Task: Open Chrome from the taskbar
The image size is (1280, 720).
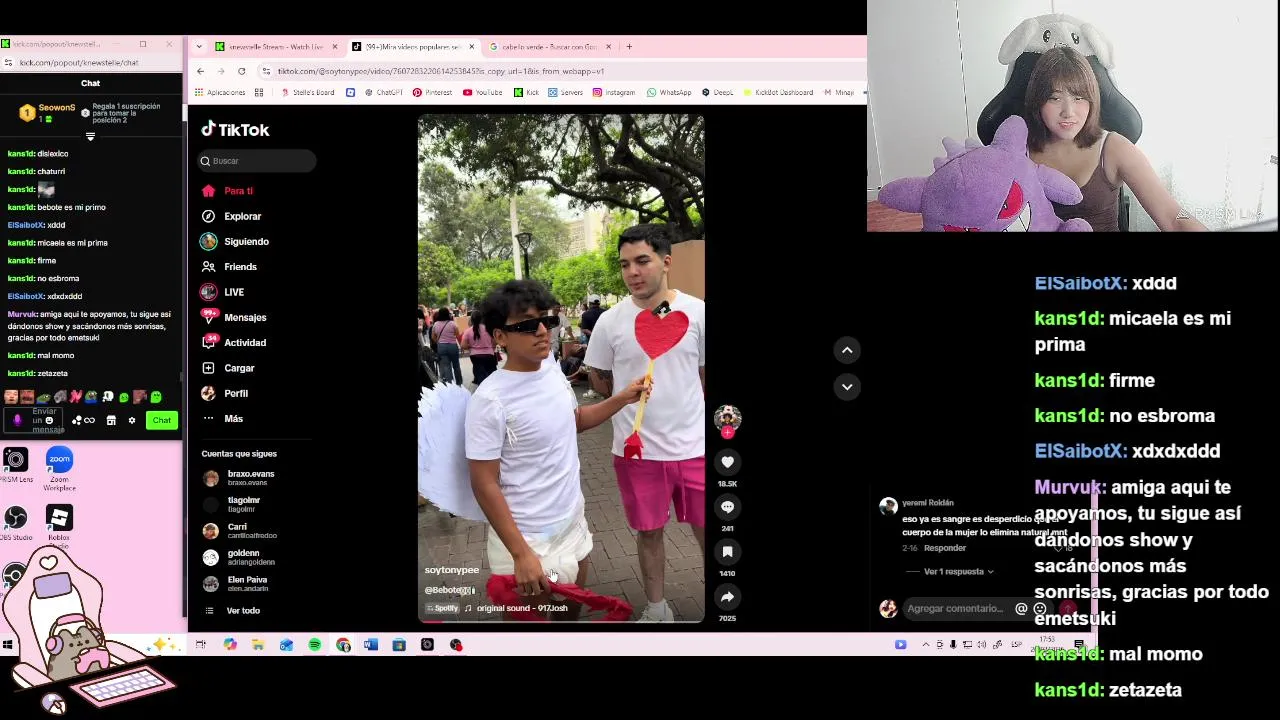Action: pyautogui.click(x=343, y=645)
